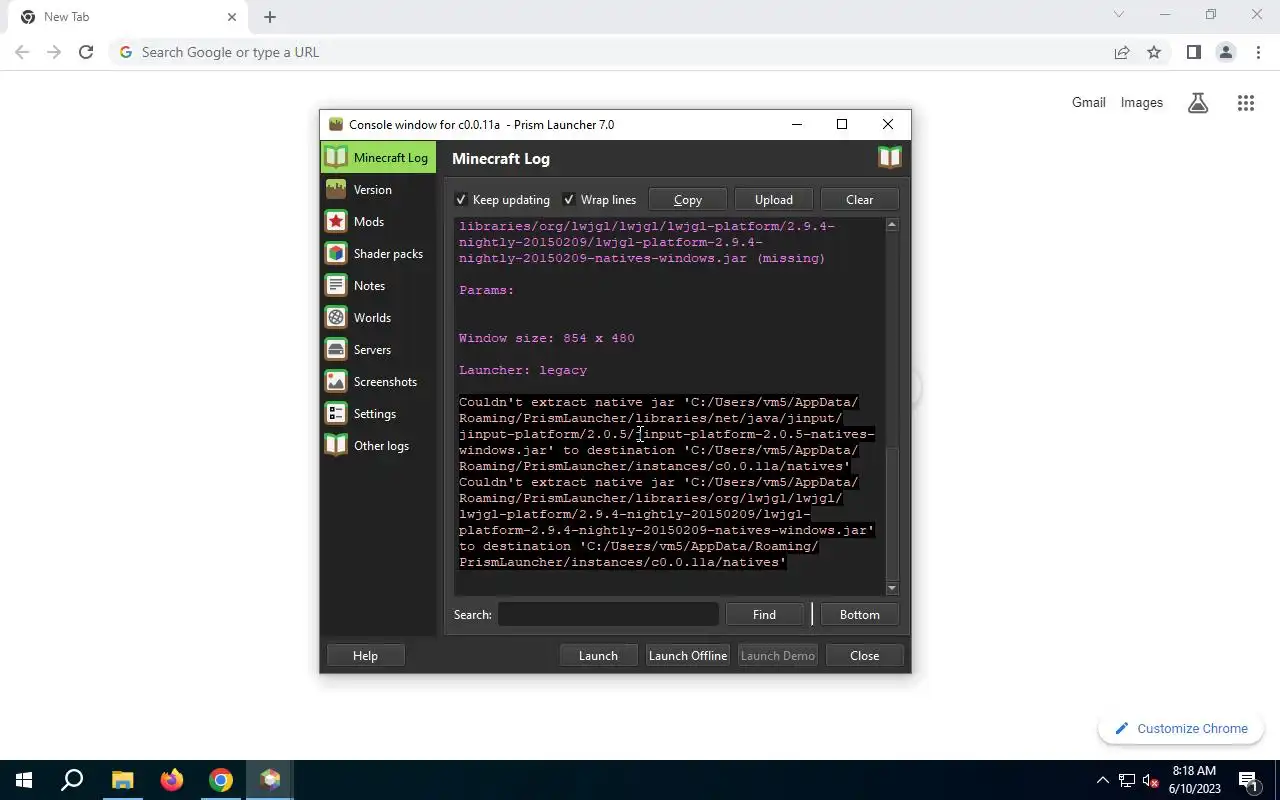
Task: Open Firefox from taskbar
Action: coord(172,780)
